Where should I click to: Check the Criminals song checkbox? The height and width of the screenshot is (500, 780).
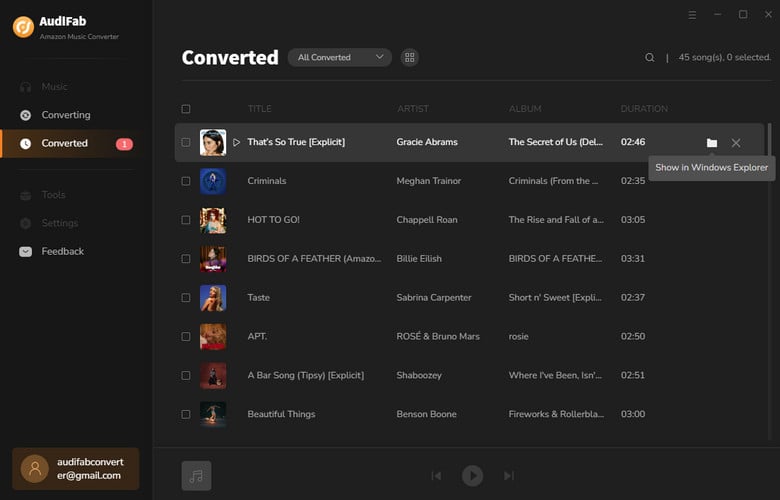[186, 181]
